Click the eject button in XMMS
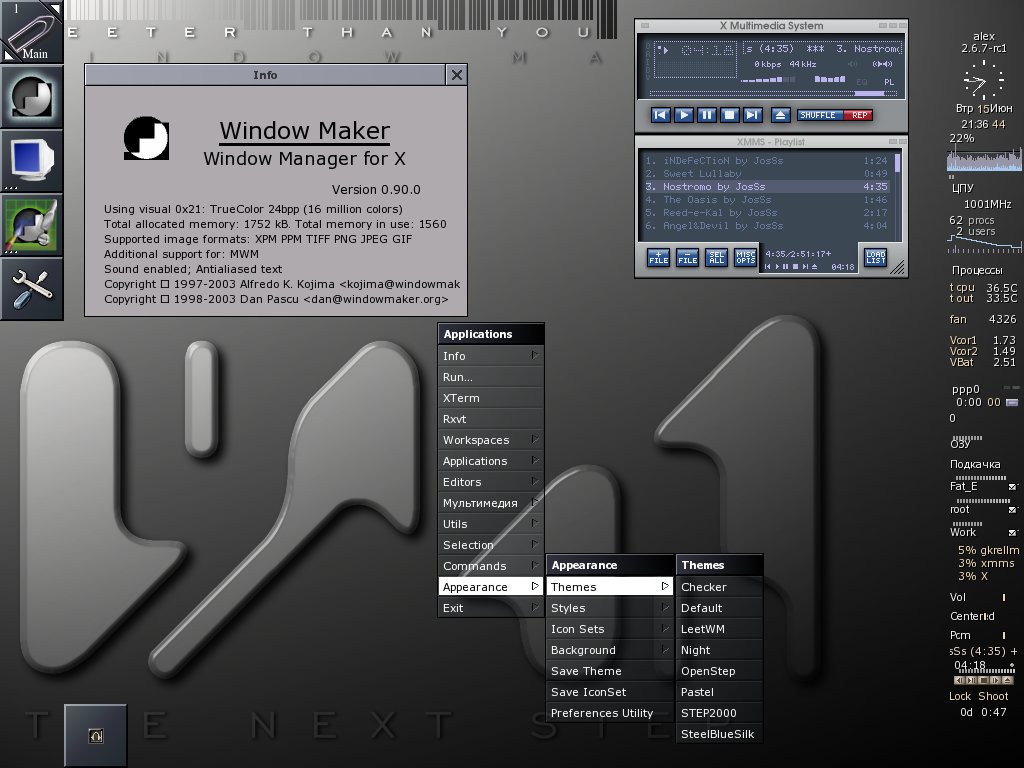 coord(780,115)
